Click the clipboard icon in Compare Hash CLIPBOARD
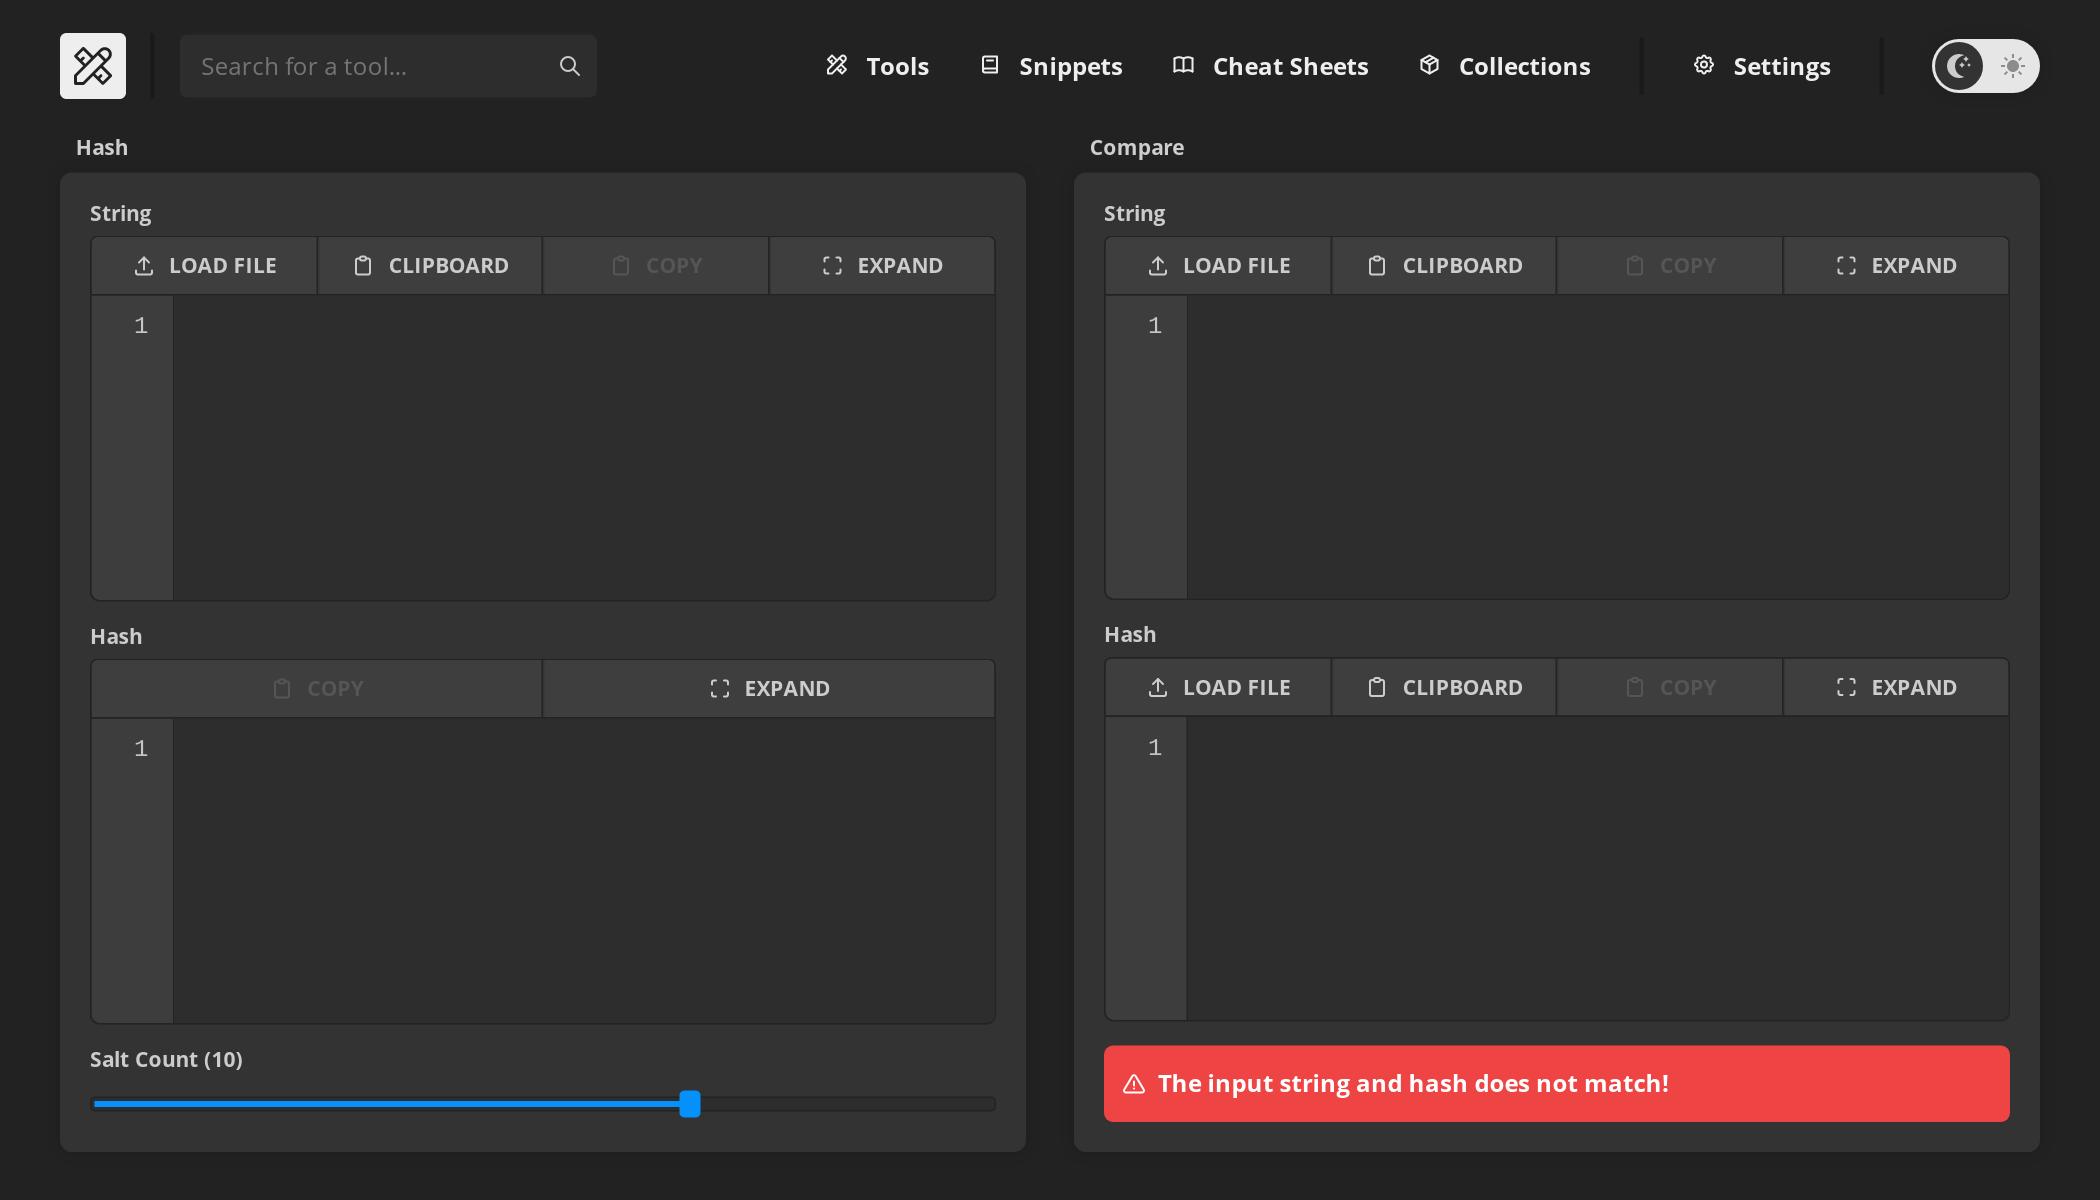This screenshot has width=2100, height=1200. [x=1377, y=688]
